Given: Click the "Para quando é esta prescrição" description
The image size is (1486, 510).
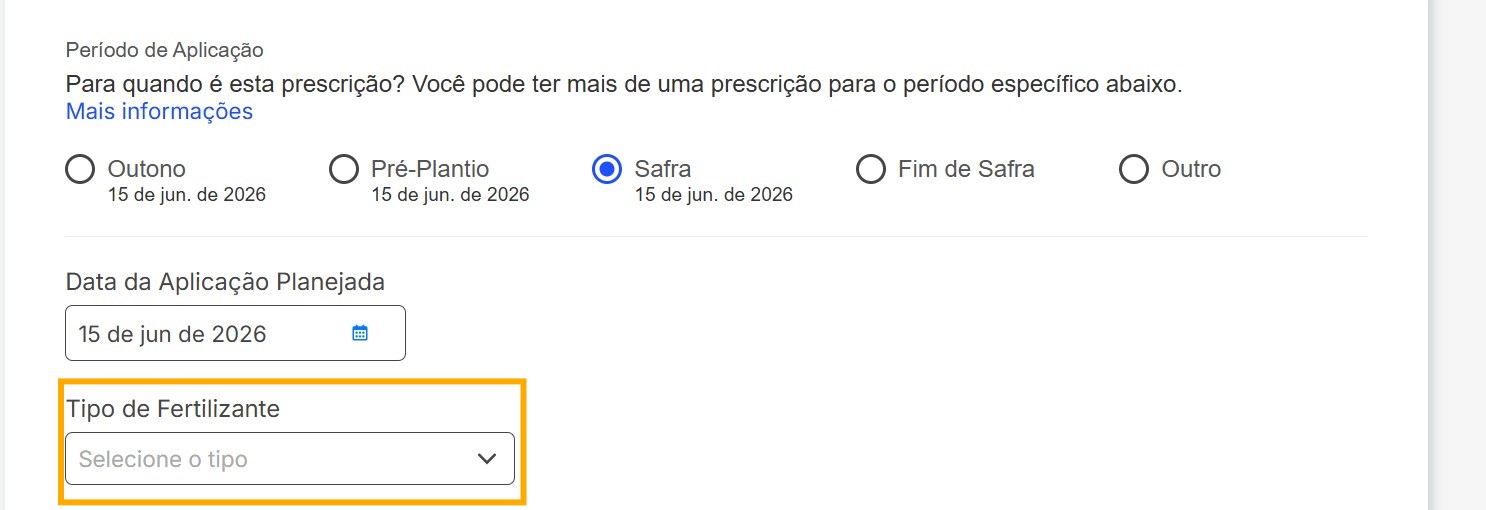Looking at the screenshot, I should 624,84.
